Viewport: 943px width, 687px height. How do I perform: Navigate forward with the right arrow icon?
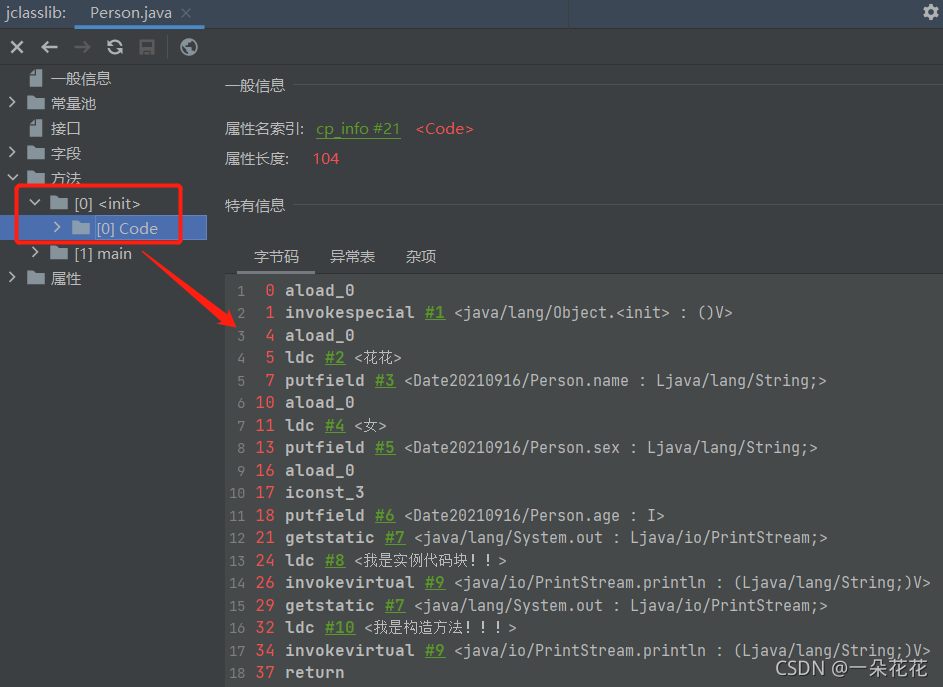(x=82, y=47)
